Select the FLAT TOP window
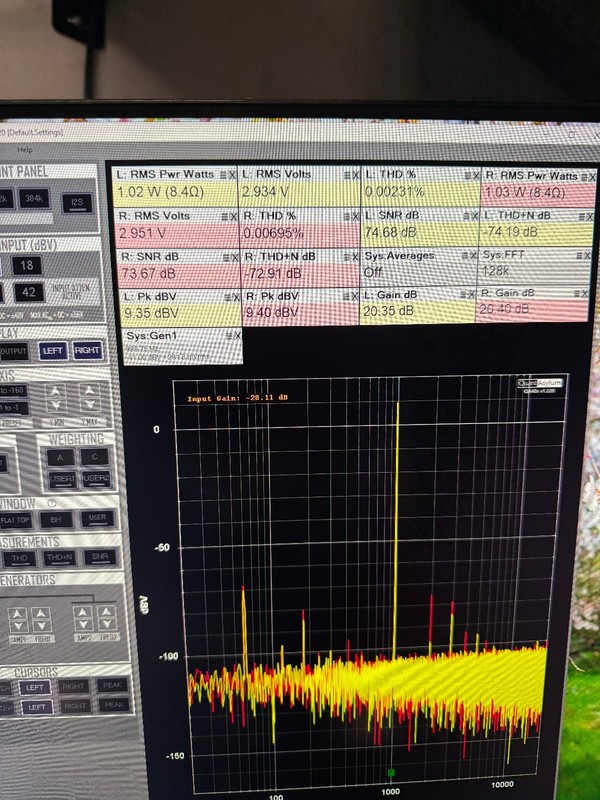This screenshot has width=600, height=800. coord(16,520)
